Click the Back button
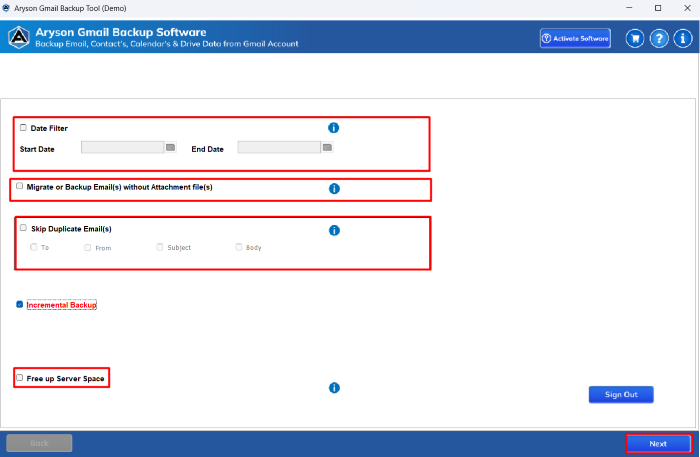Image resolution: width=700 pixels, height=457 pixels. click(x=39, y=443)
